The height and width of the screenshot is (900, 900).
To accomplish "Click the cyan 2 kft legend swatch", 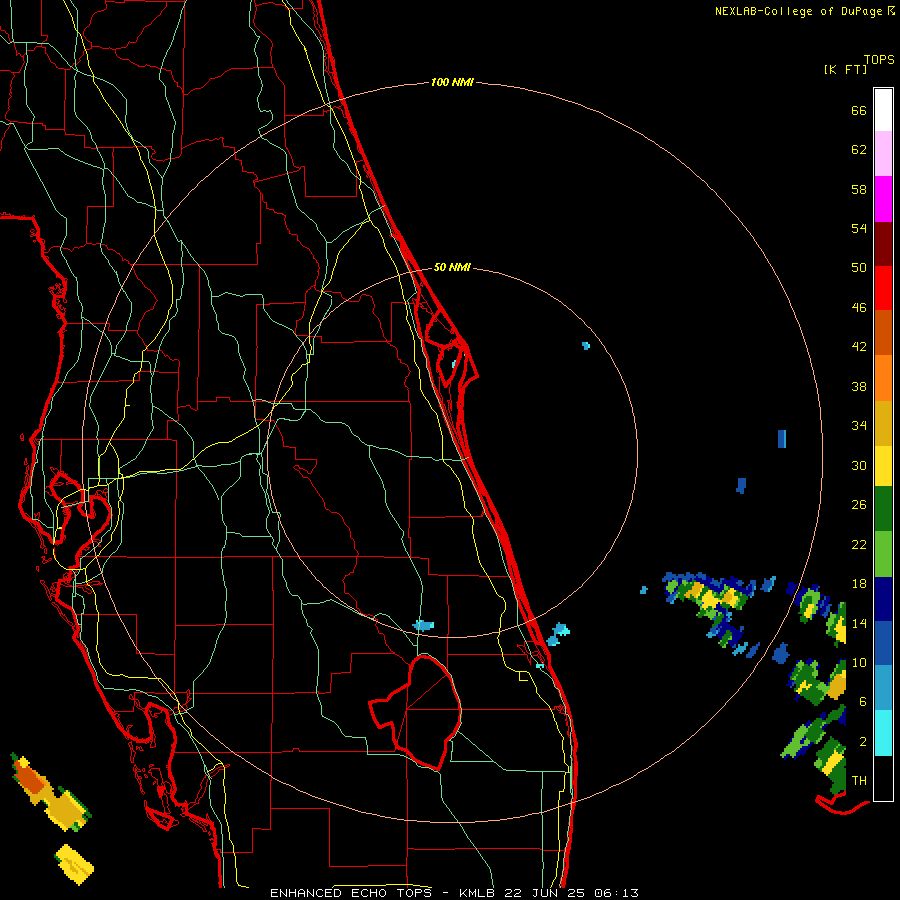I will [883, 733].
